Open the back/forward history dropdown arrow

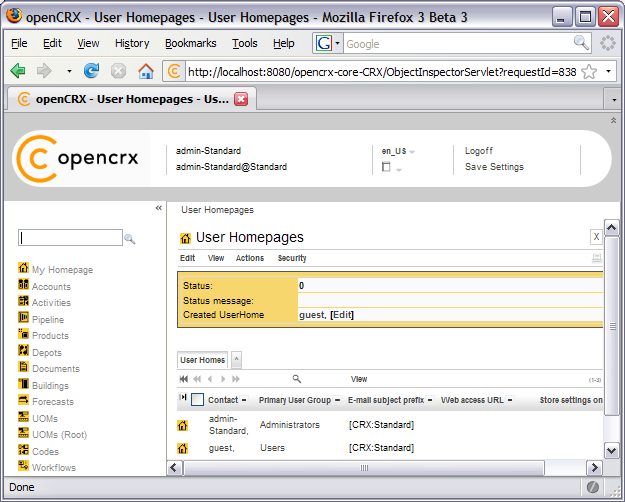[69, 71]
